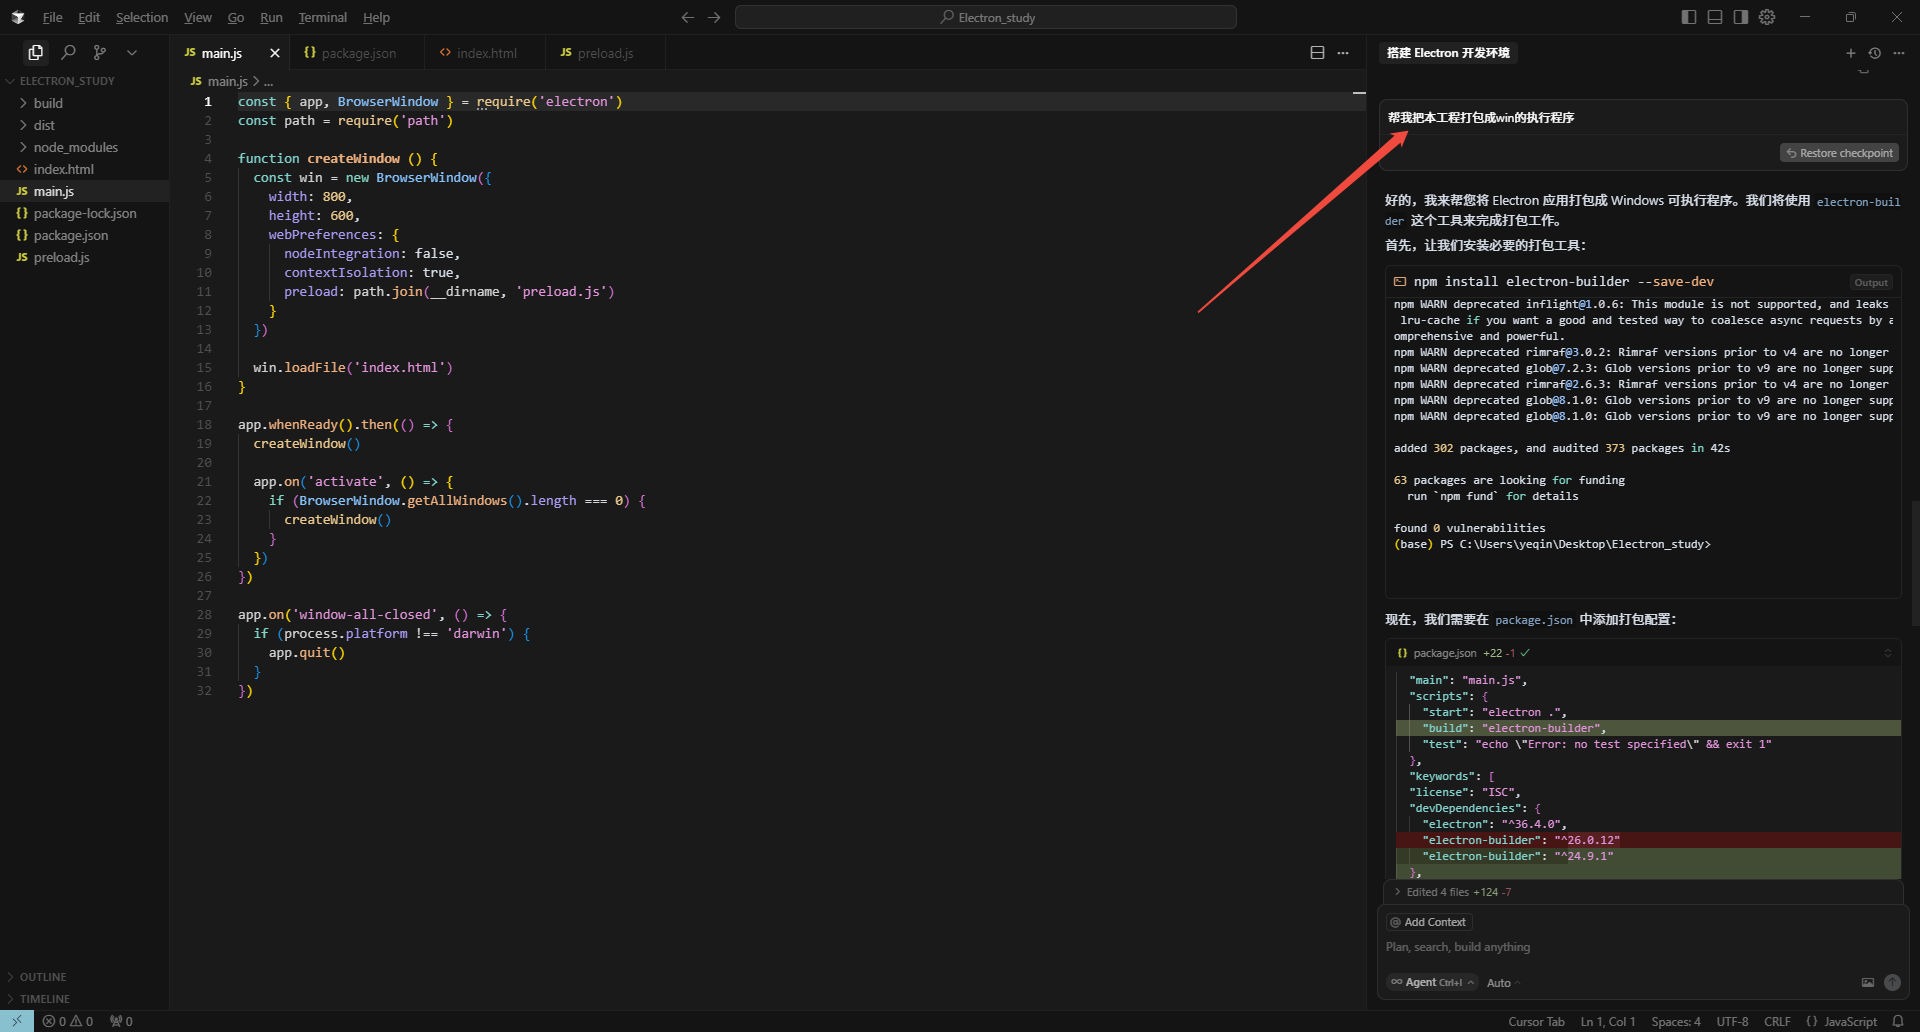The height and width of the screenshot is (1032, 1920).
Task: Attach an image in the chat input
Action: coord(1867,982)
